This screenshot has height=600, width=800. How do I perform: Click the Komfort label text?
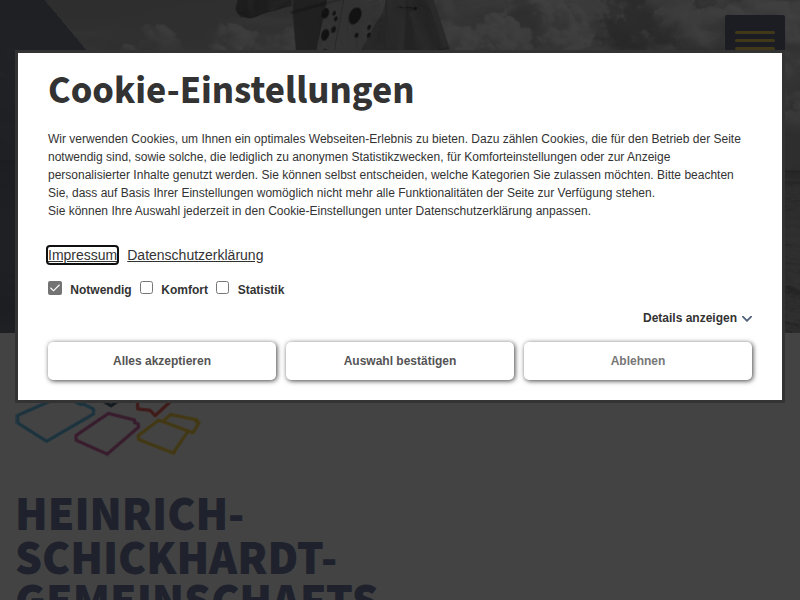184,290
